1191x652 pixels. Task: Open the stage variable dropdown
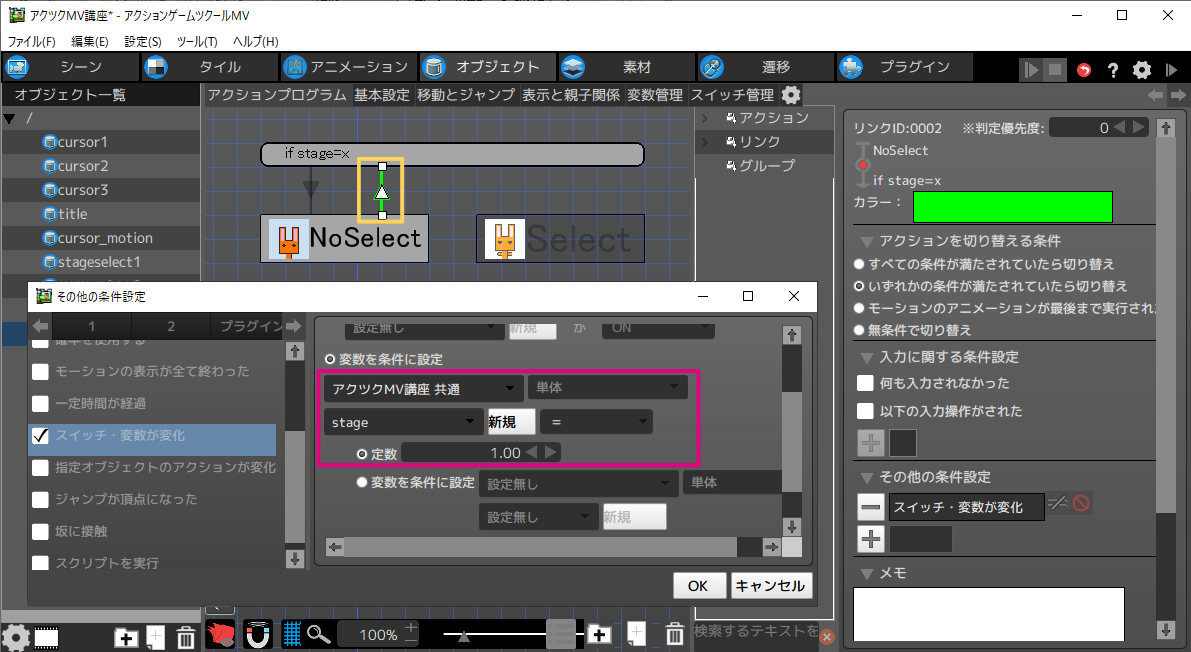(402, 423)
